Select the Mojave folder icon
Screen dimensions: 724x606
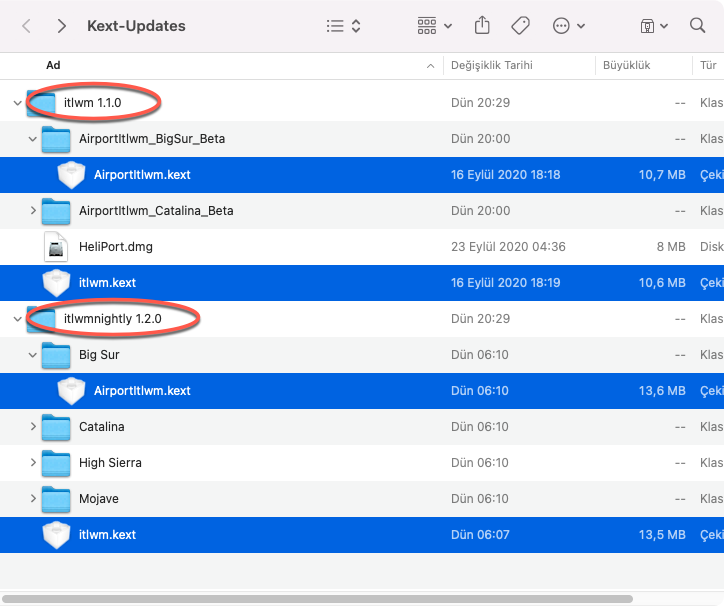pyautogui.click(x=56, y=499)
